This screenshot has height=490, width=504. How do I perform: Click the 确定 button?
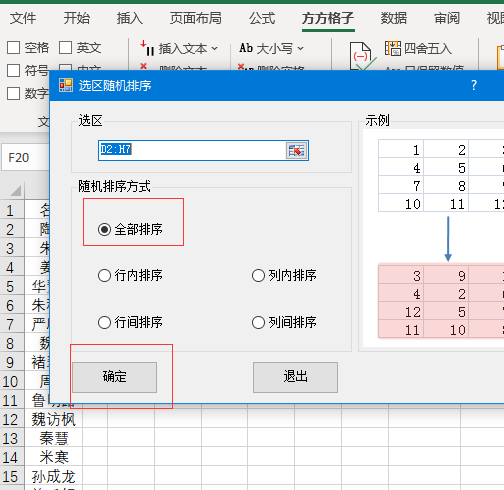pyautogui.click(x=115, y=377)
